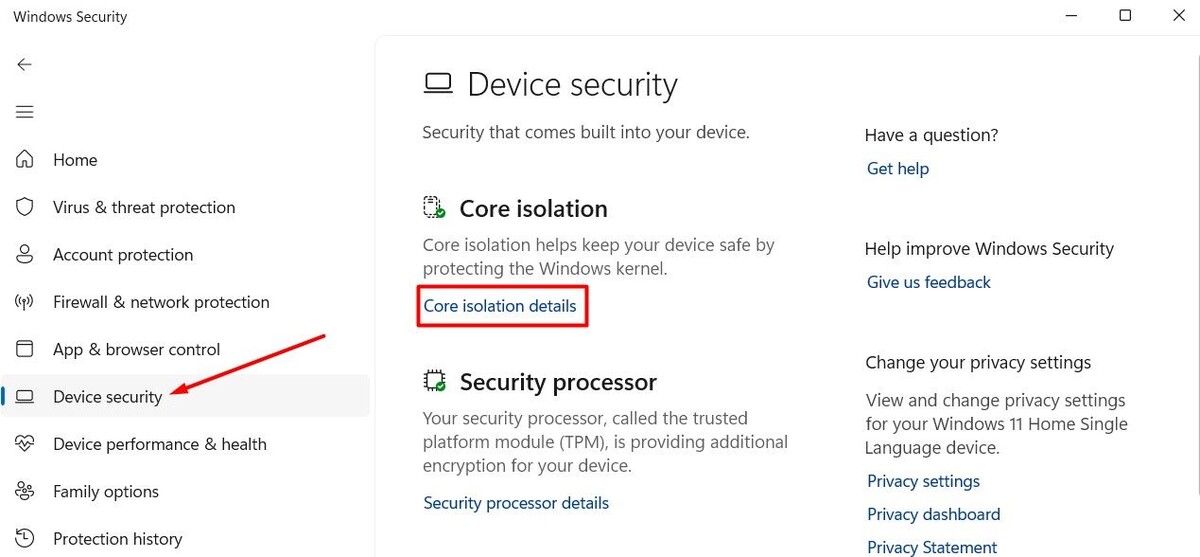Click Give us feedback link
Screen dimensions: 1200x557
click(928, 282)
